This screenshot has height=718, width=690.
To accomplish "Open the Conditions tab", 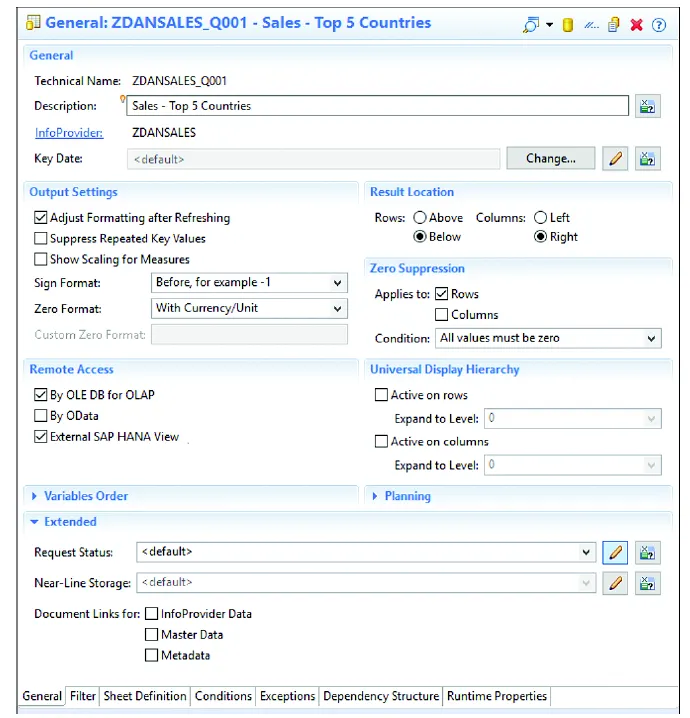I will coord(223,696).
